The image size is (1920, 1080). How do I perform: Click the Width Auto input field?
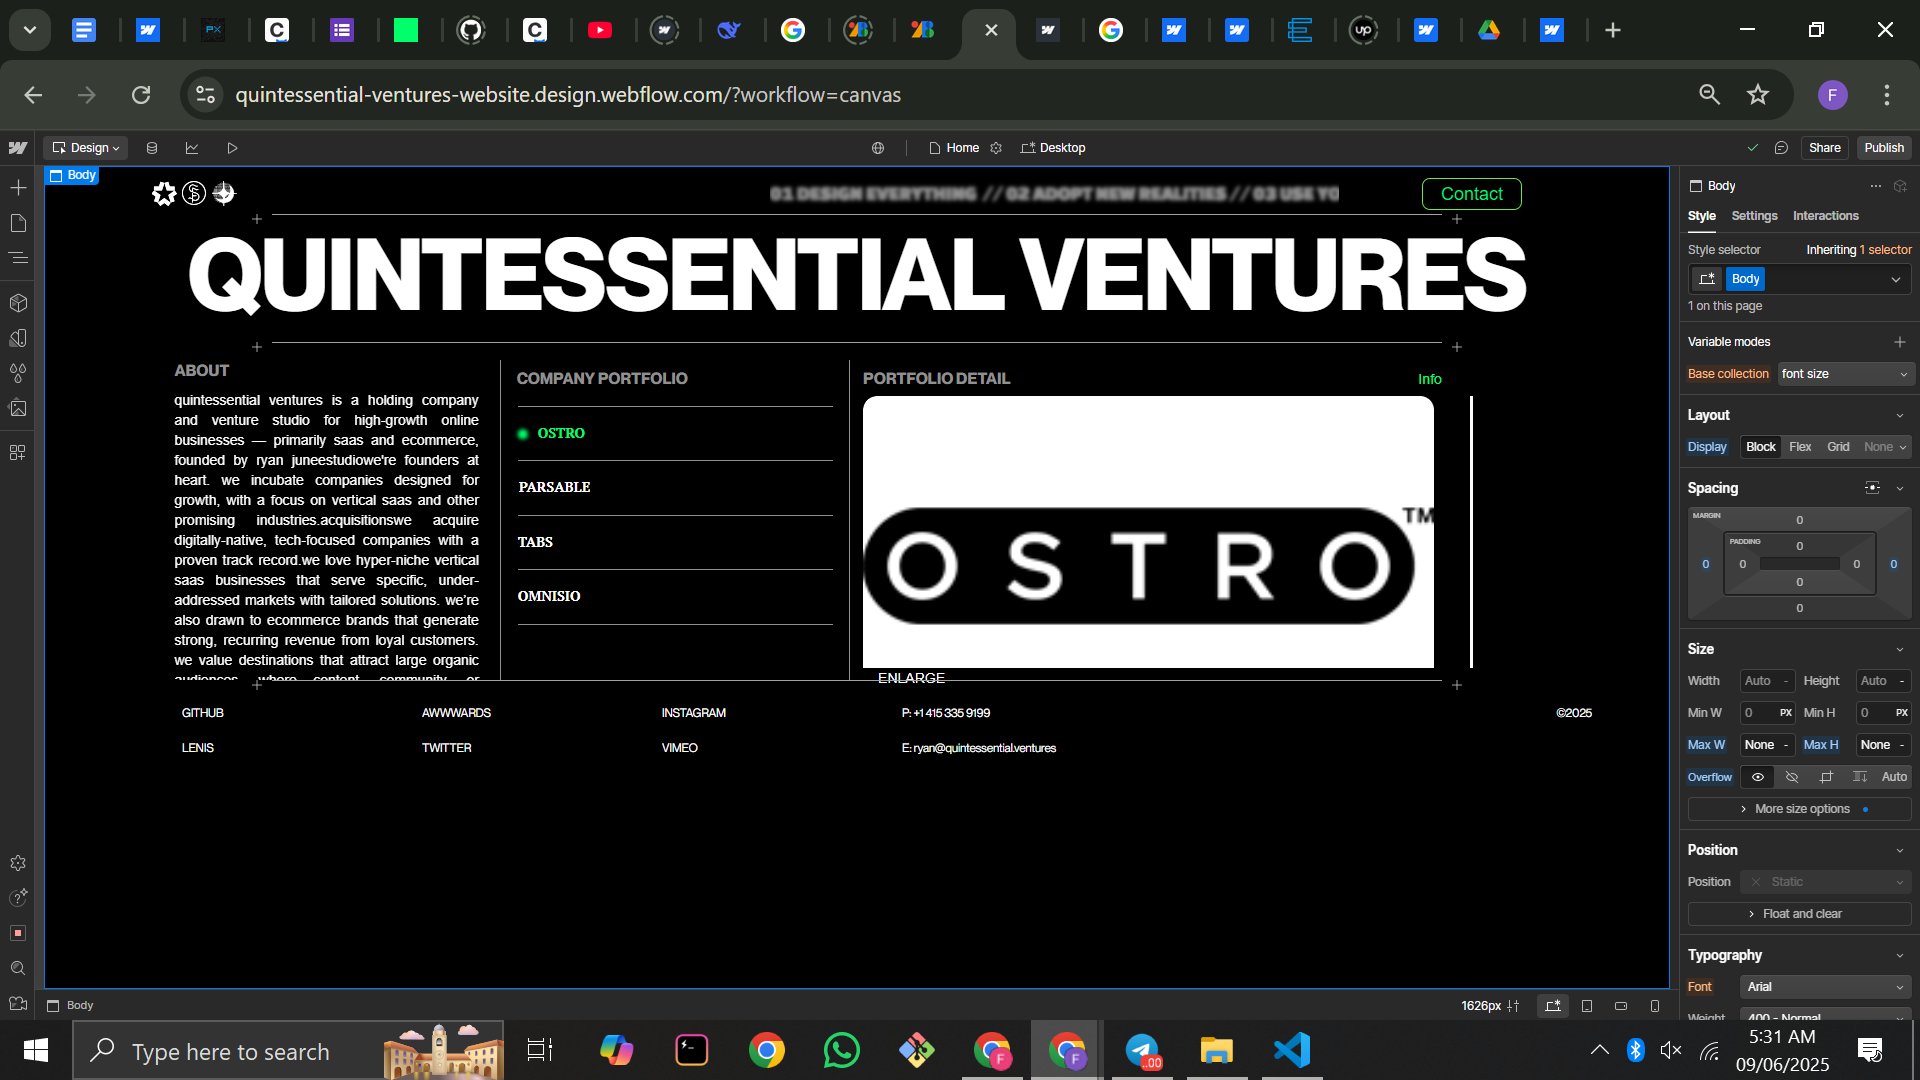coord(1767,681)
